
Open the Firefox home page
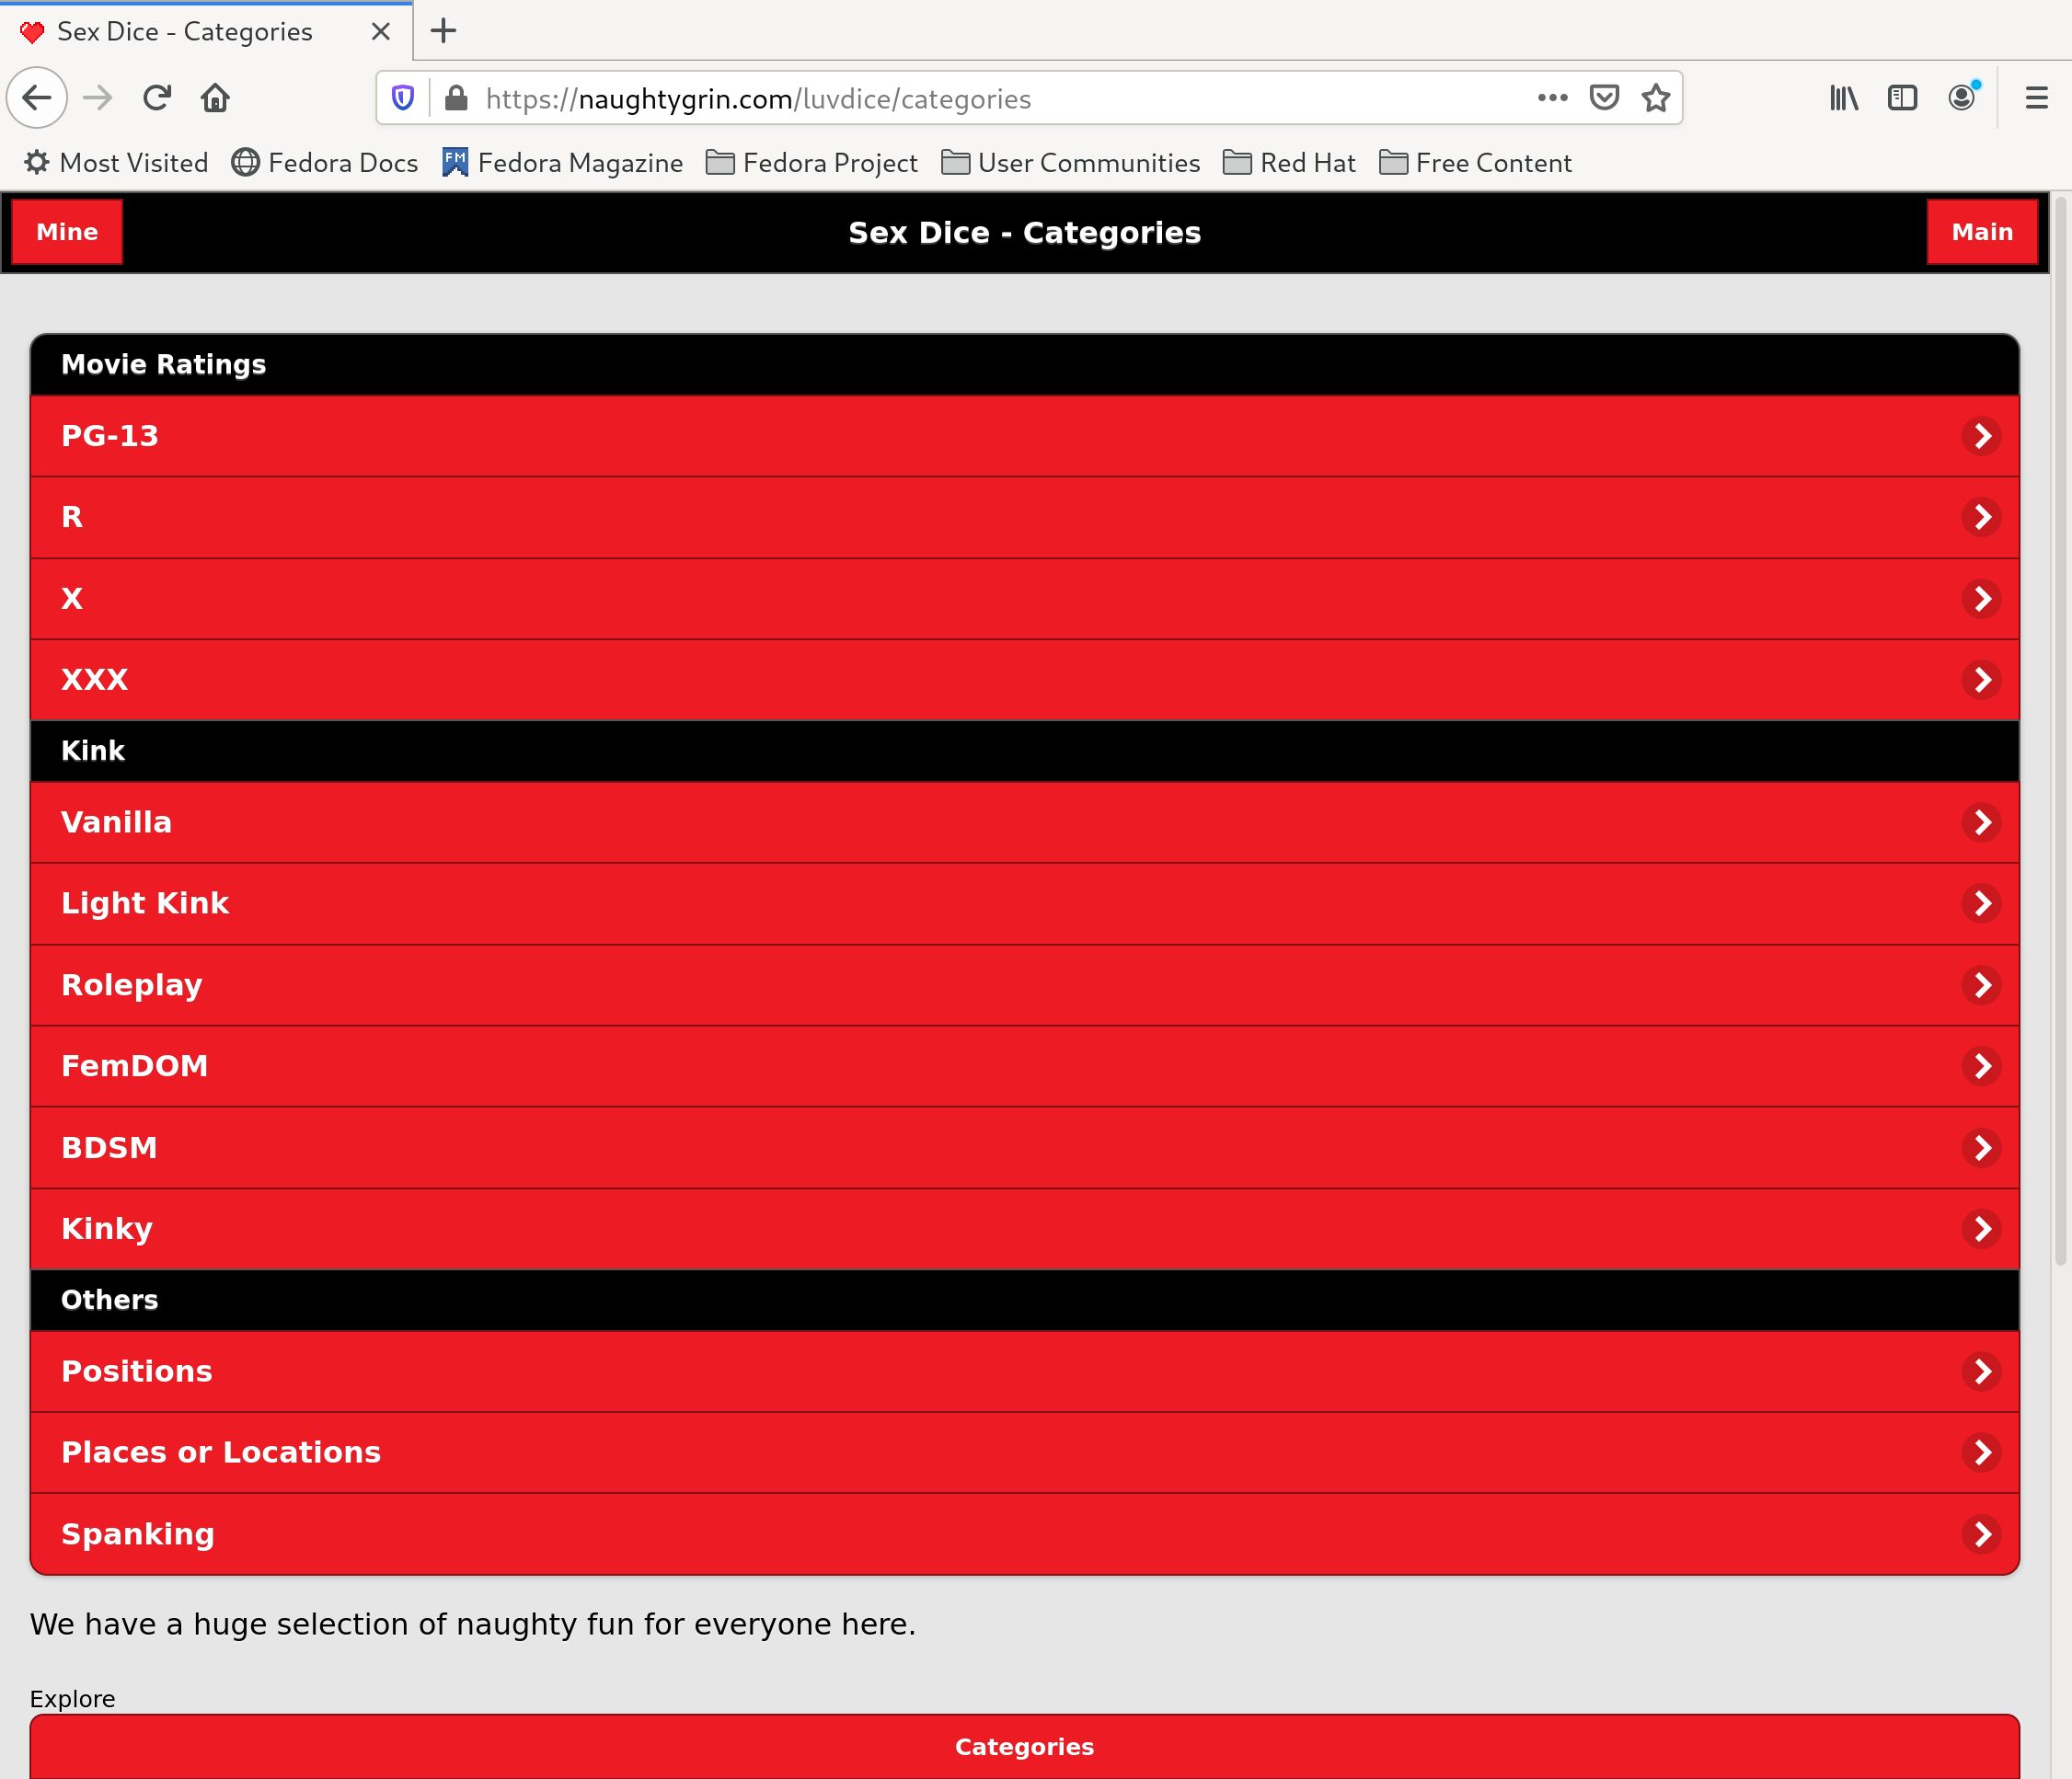click(215, 97)
